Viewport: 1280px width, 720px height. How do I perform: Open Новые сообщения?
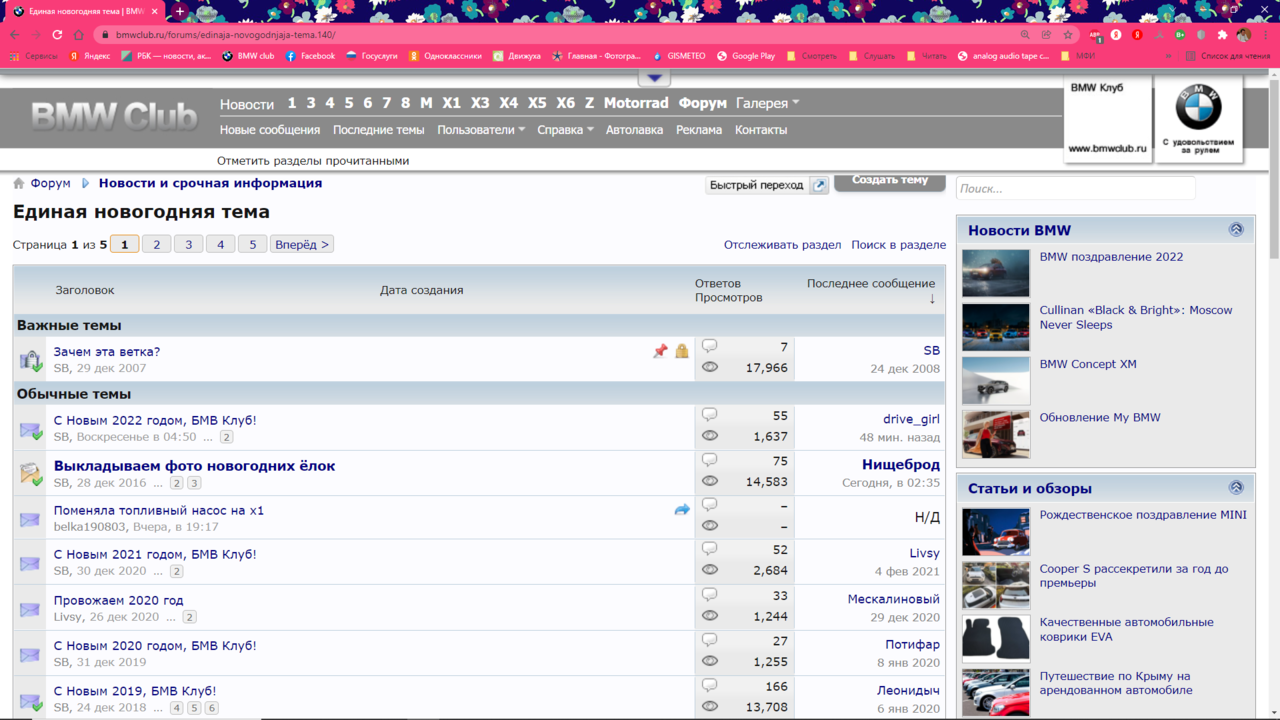tap(270, 130)
